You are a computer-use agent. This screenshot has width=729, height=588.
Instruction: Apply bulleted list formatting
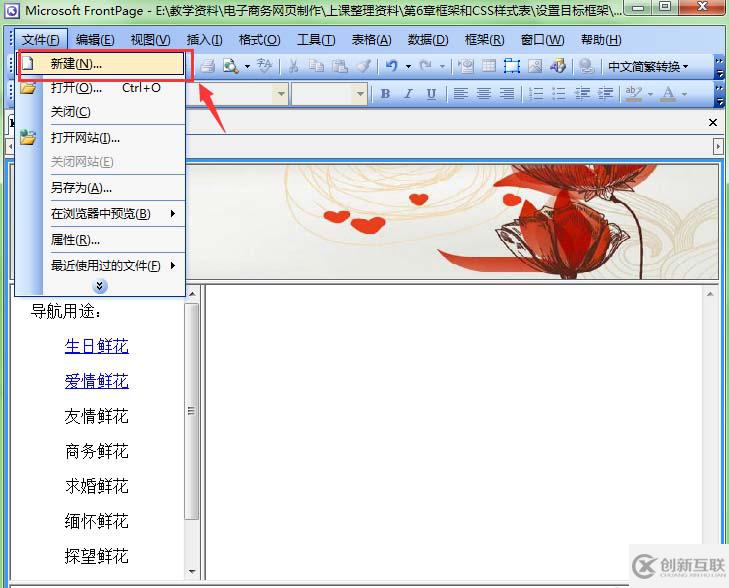click(x=558, y=94)
